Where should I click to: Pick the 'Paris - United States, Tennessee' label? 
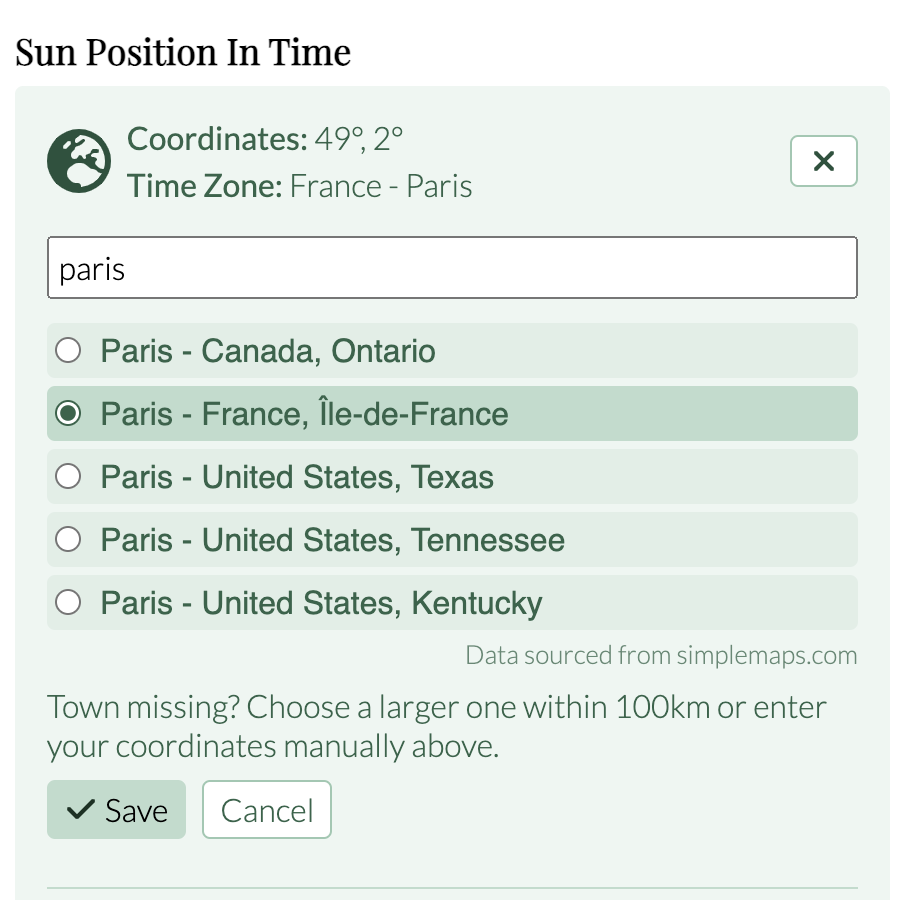click(x=333, y=540)
